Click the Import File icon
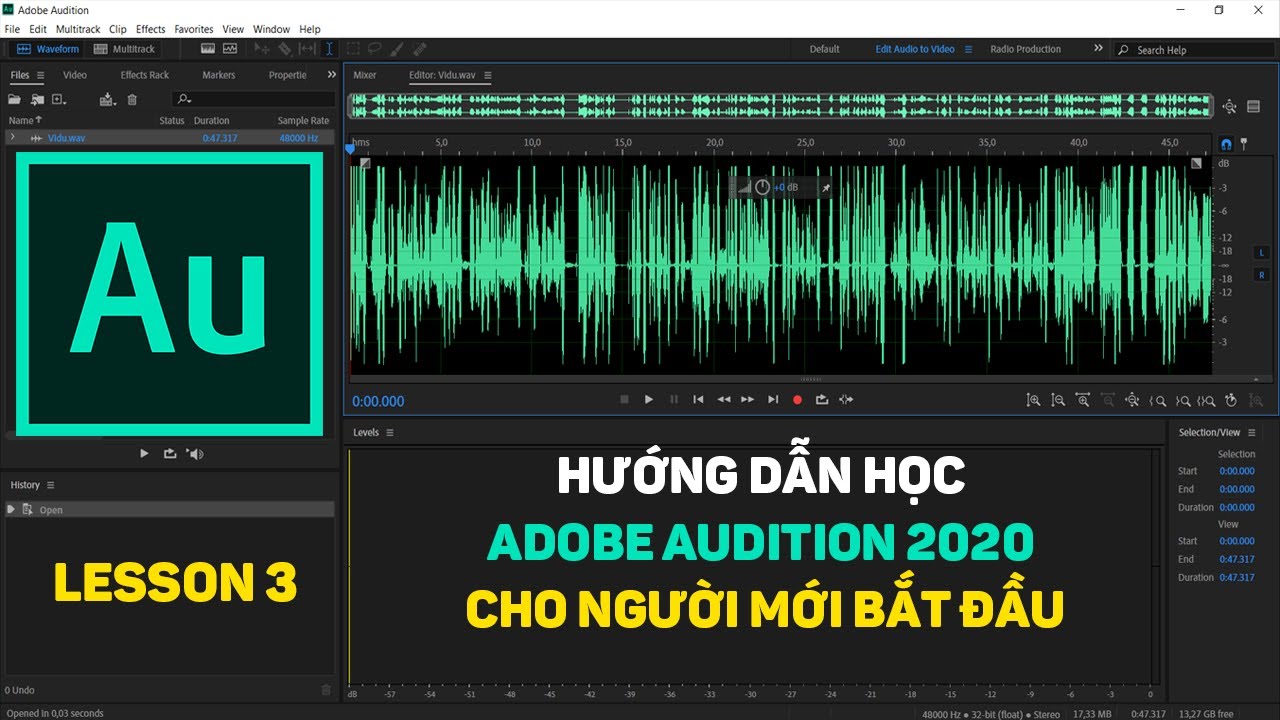The height and width of the screenshot is (720, 1280). tap(37, 99)
